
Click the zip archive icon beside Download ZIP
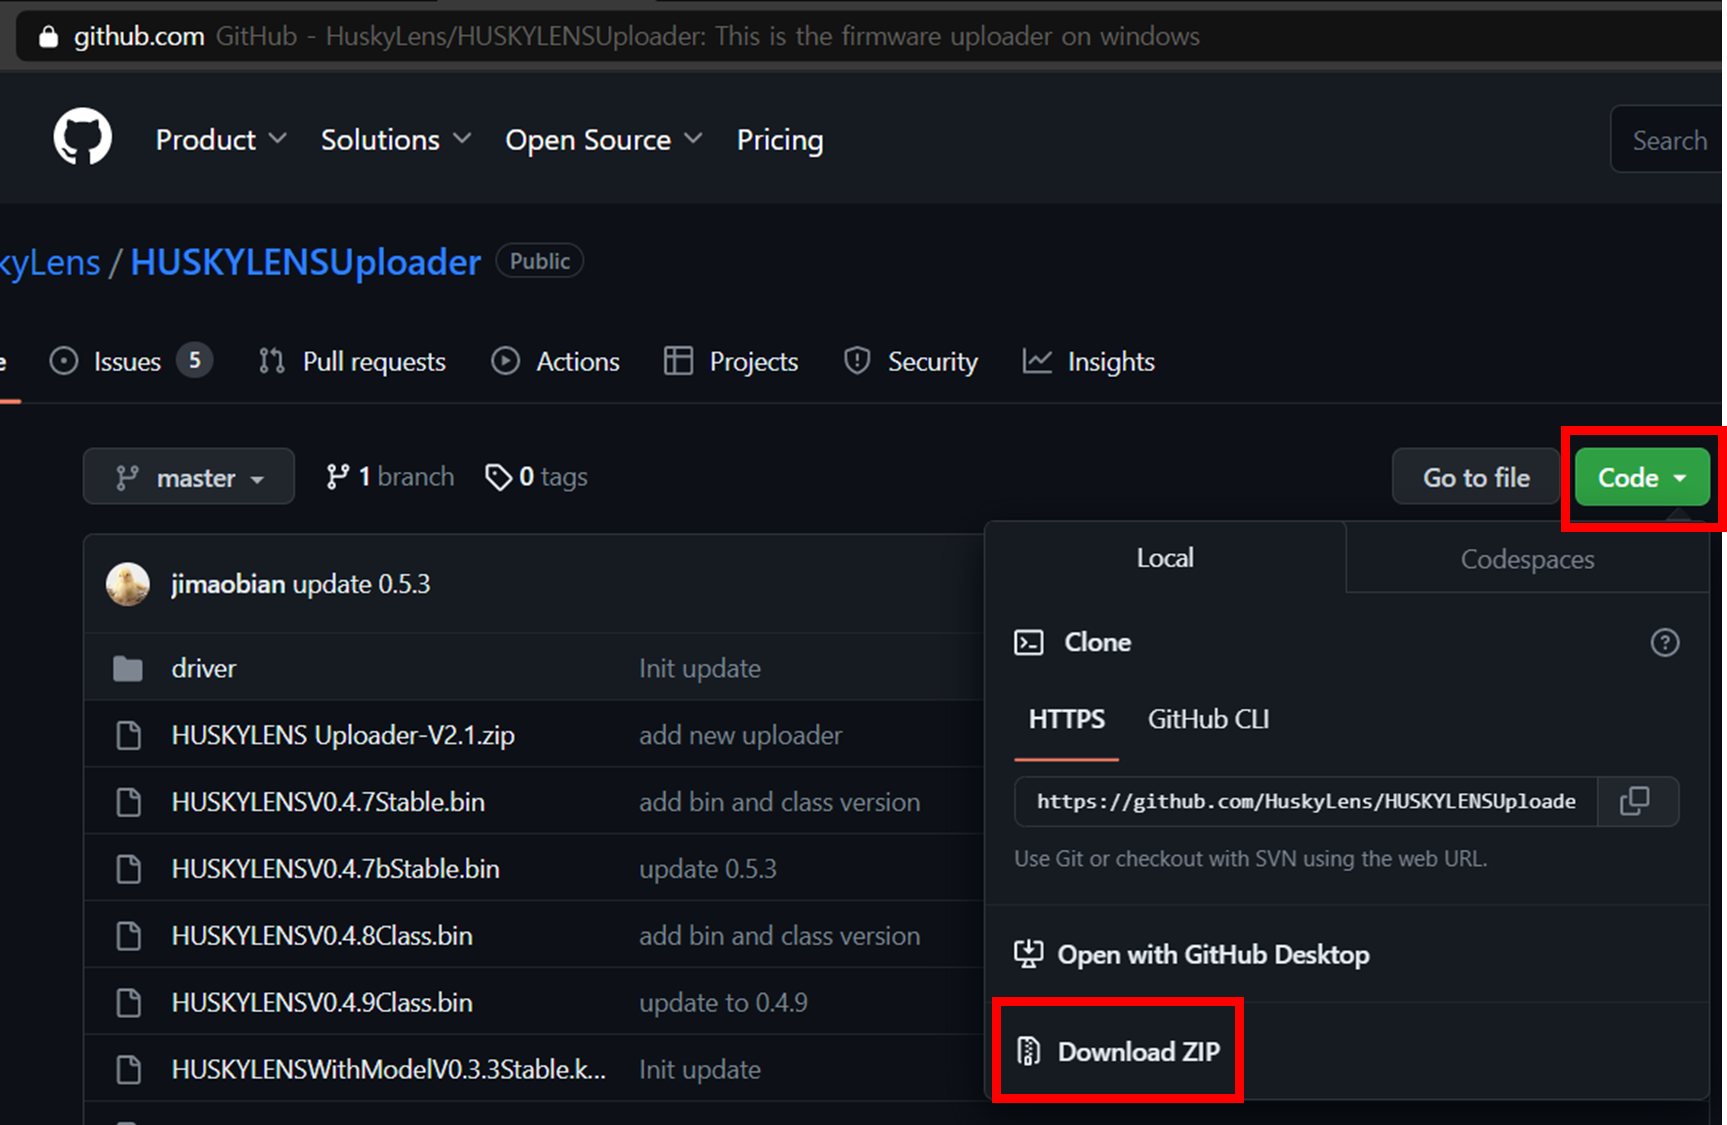point(1029,1051)
